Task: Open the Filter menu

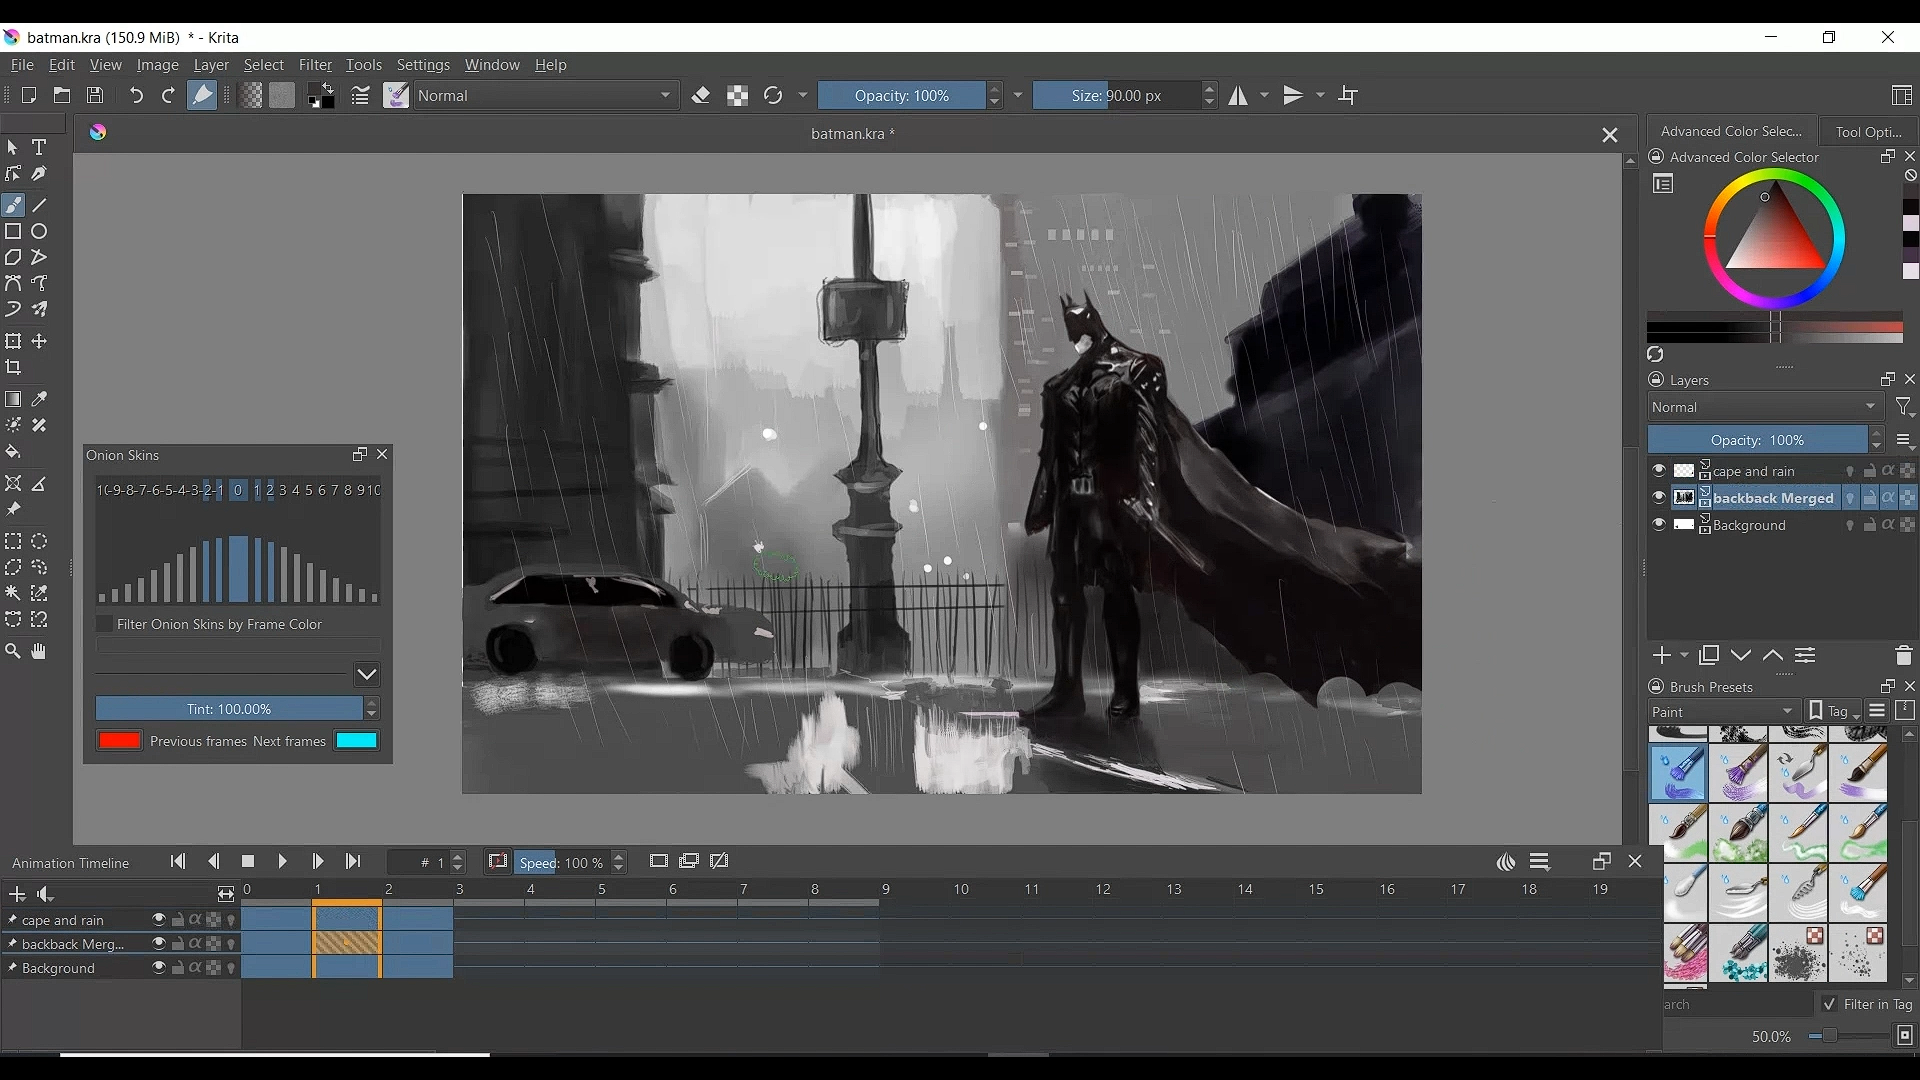Action: (315, 65)
